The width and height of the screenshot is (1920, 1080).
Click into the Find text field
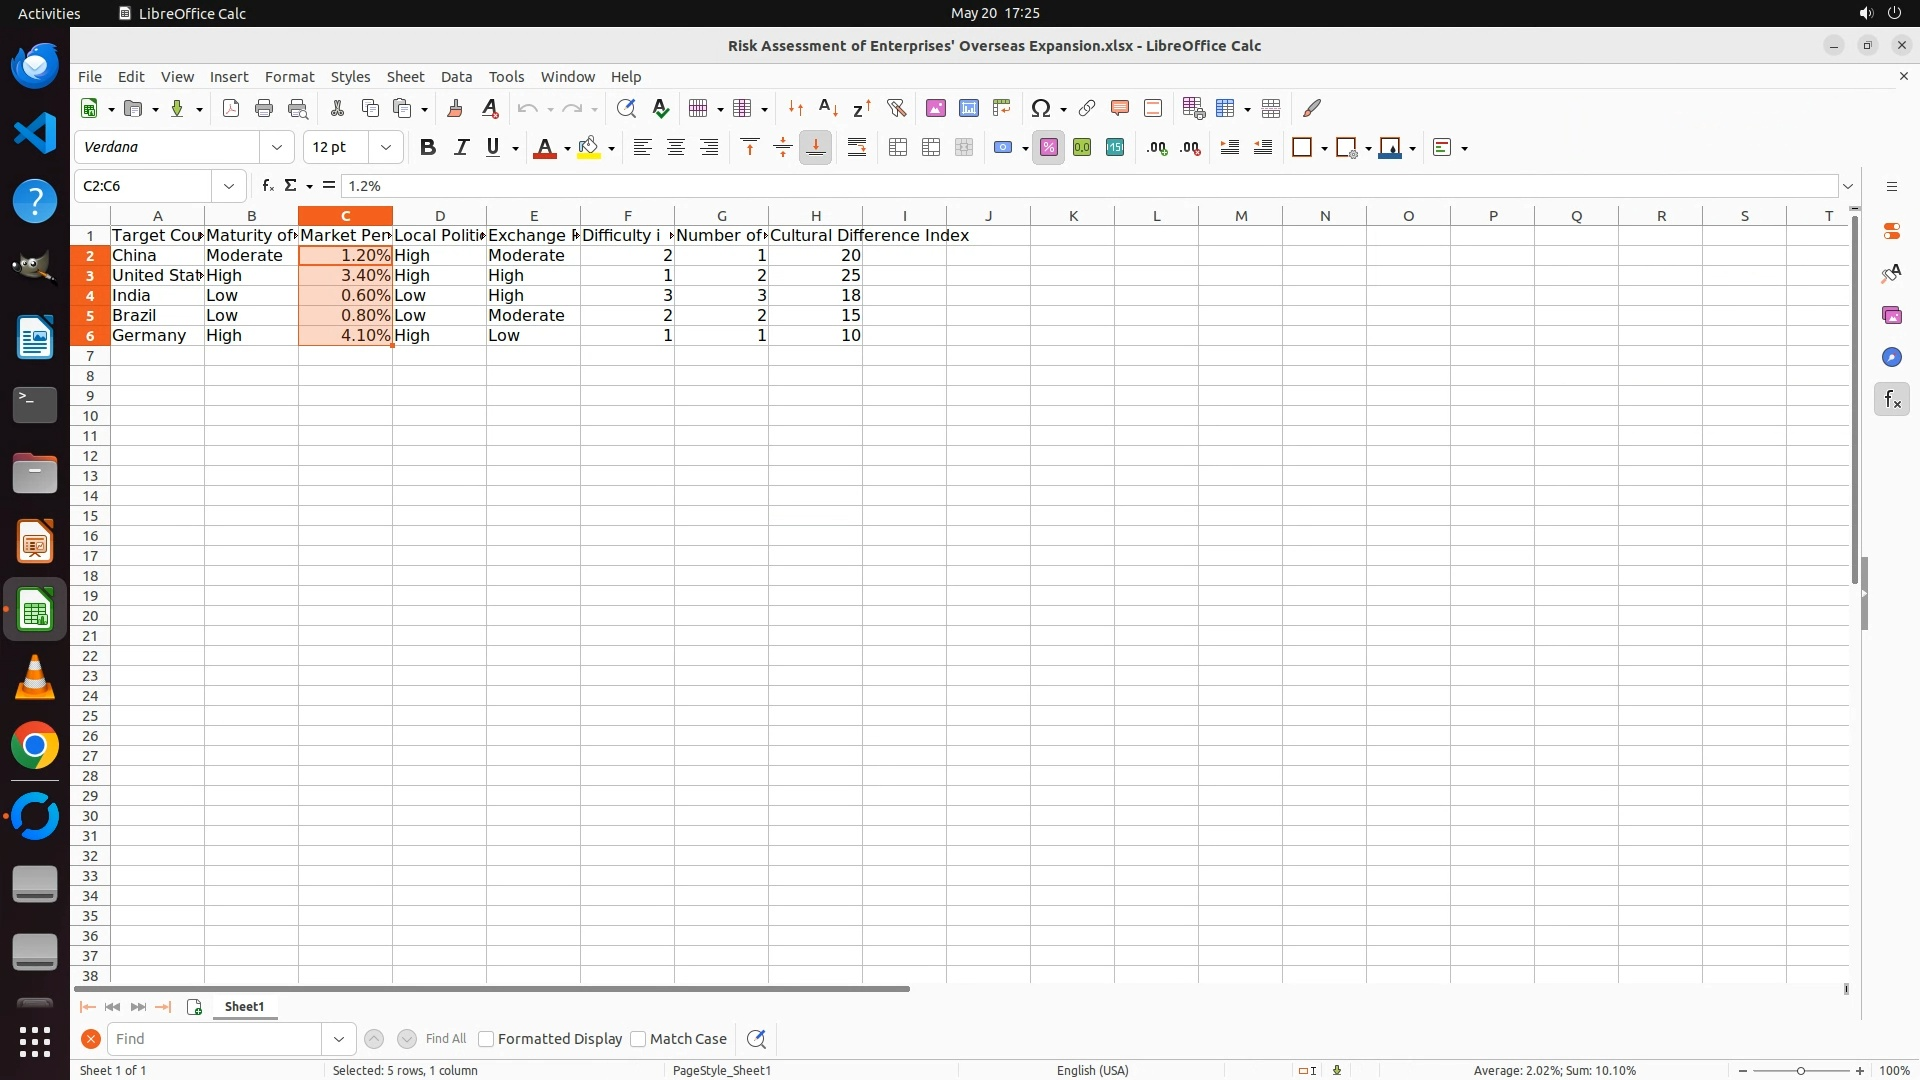pyautogui.click(x=215, y=1039)
